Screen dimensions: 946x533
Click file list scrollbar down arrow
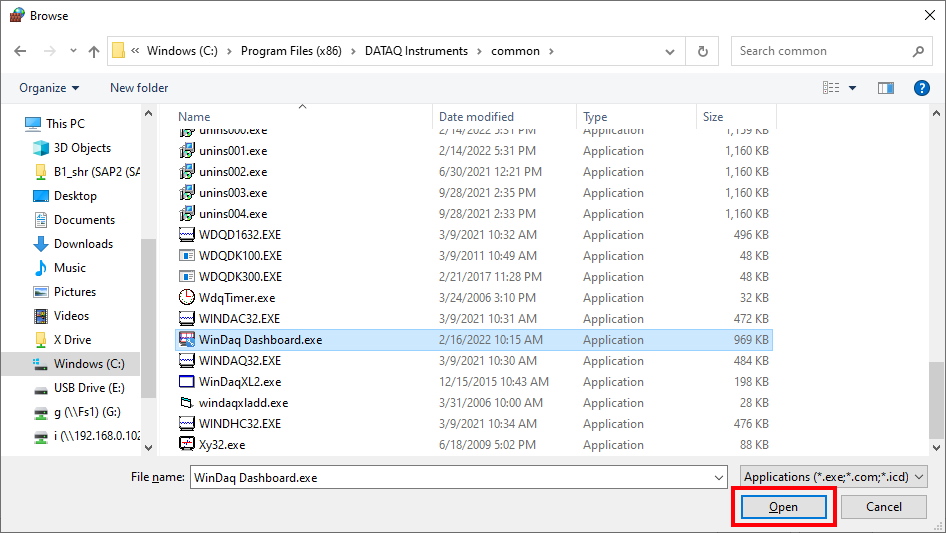click(936, 448)
